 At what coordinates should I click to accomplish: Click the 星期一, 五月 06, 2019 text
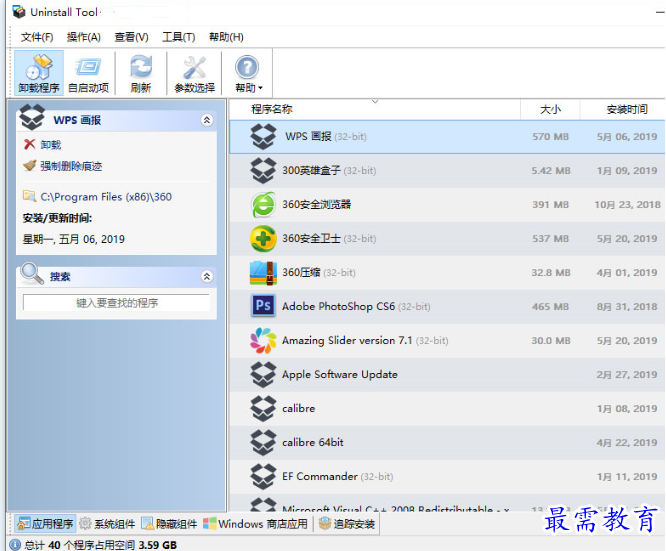(73, 239)
